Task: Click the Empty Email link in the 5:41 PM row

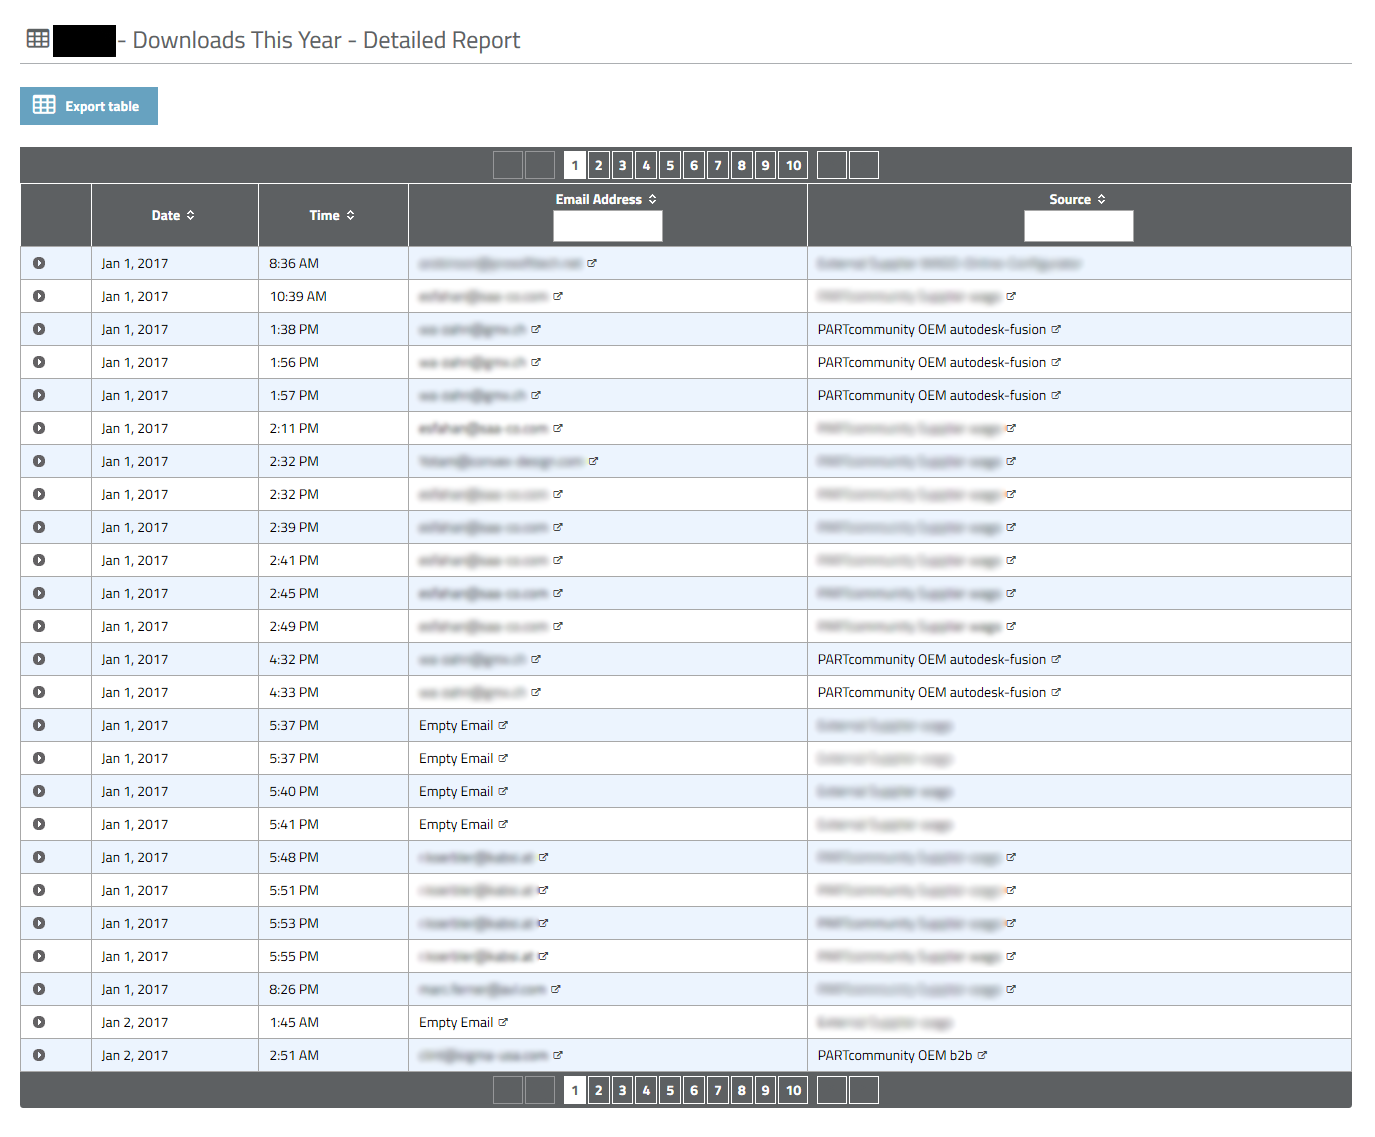Action: (456, 824)
